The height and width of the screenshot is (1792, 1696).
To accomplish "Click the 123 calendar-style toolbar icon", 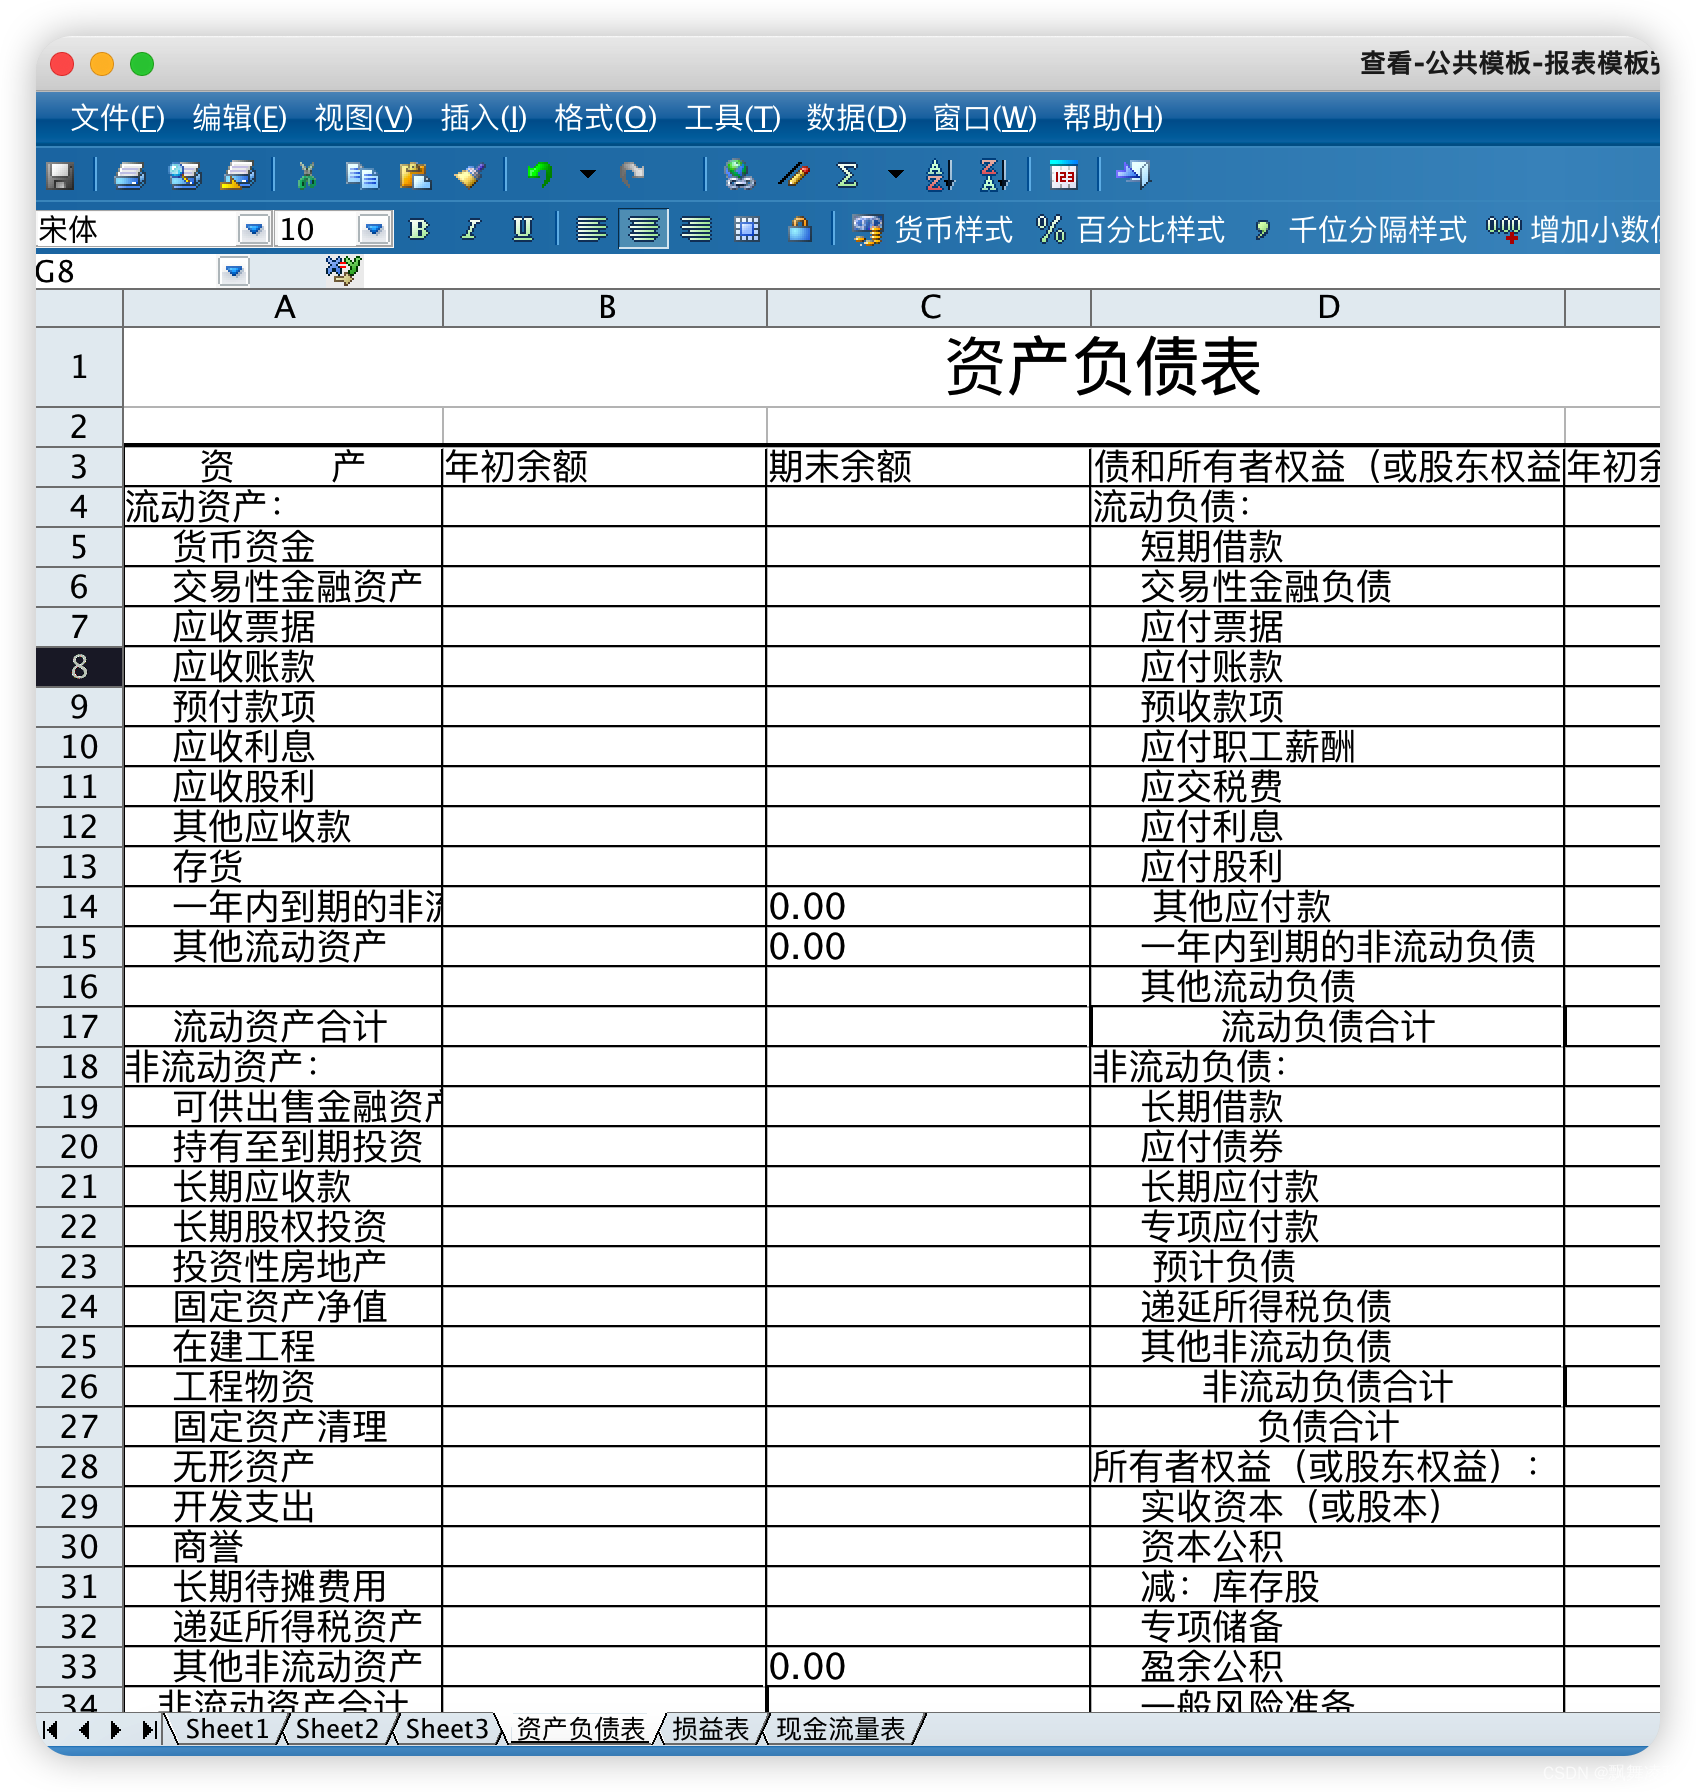I will 1064,176.
